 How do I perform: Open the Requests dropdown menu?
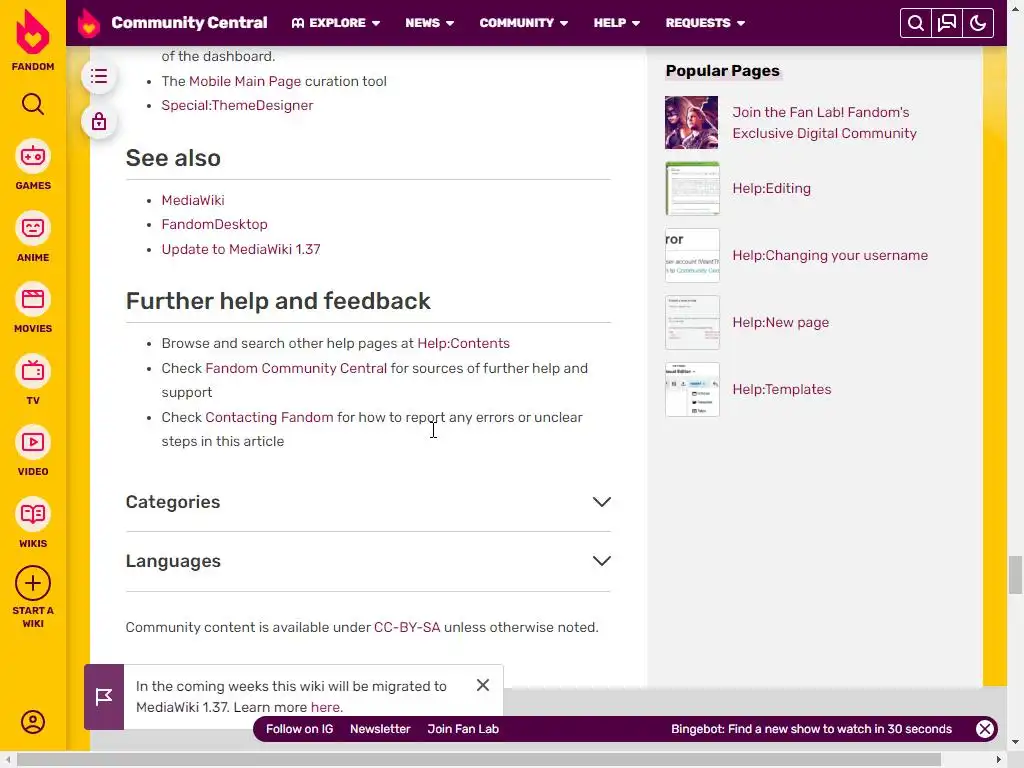pos(705,23)
